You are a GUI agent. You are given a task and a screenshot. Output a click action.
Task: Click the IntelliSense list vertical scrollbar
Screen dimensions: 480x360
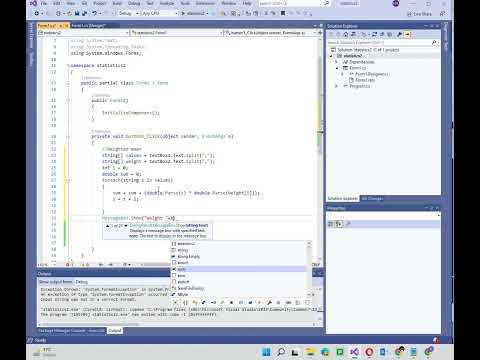309,269
